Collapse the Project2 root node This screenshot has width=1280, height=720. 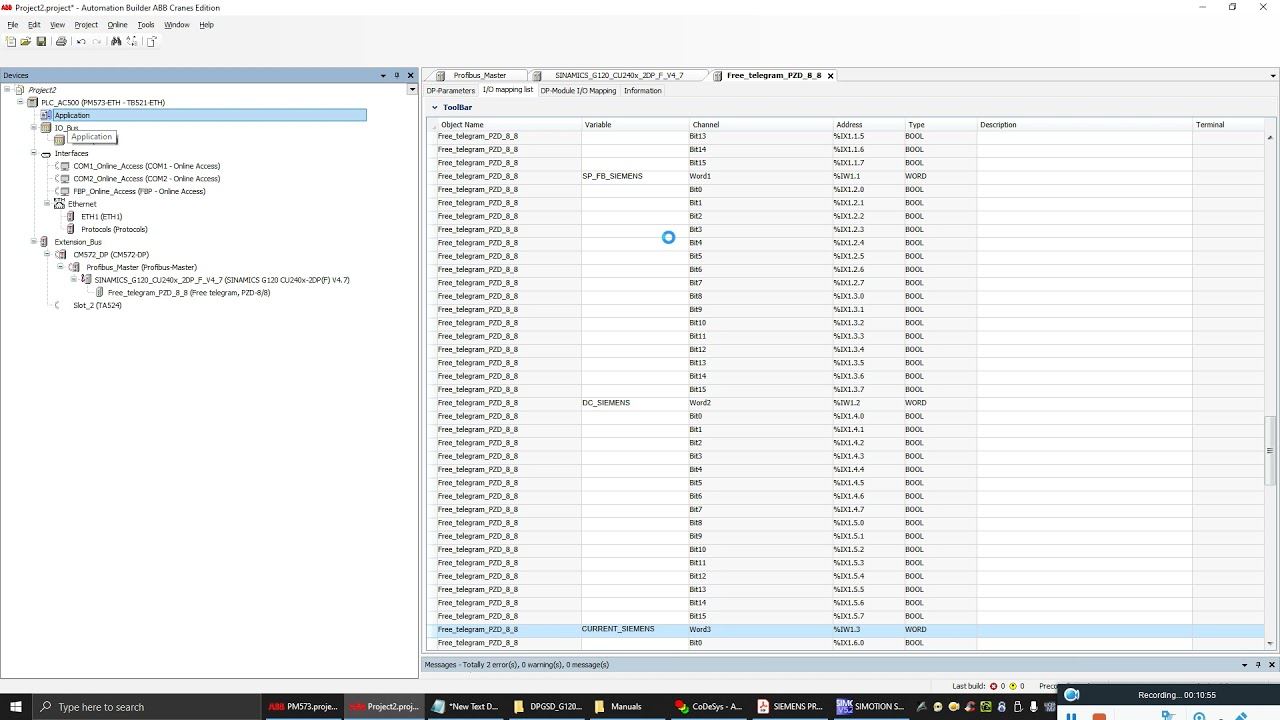(7, 90)
